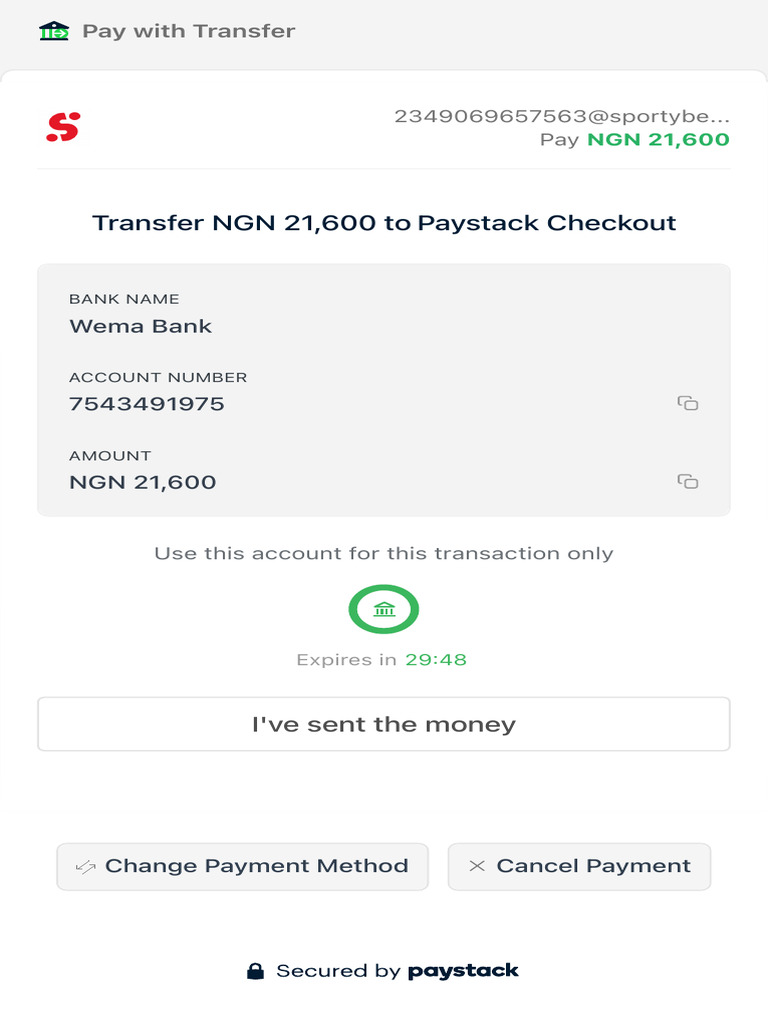The image size is (768, 1024).
Task: Click the green circular bank timer icon
Action: [x=383, y=609]
